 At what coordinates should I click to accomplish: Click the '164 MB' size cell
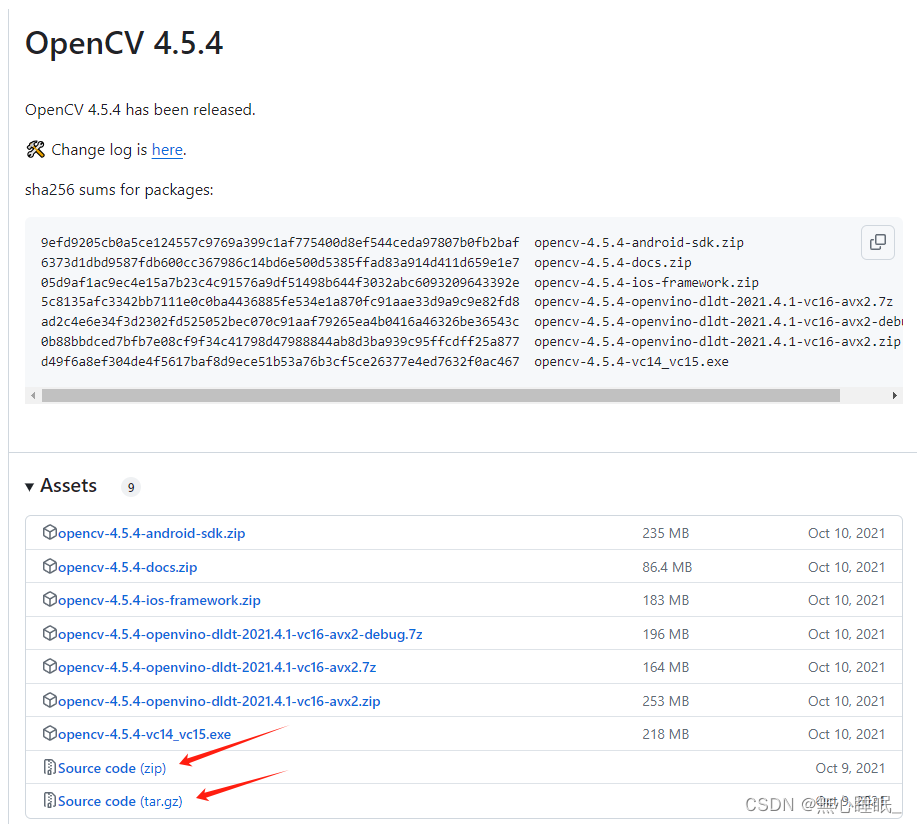click(x=666, y=667)
